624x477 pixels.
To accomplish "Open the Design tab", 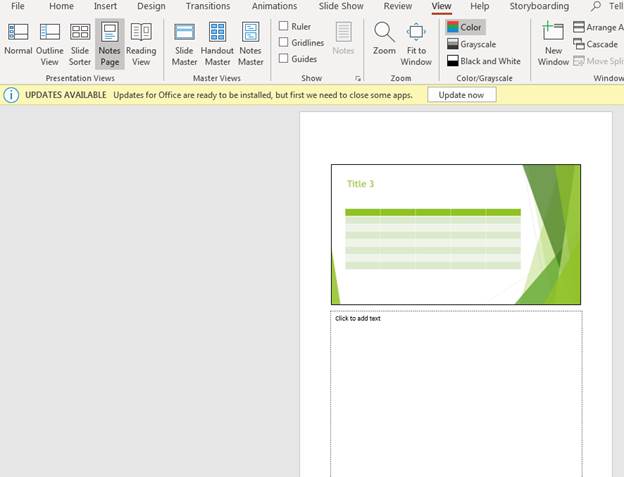I will 151,6.
